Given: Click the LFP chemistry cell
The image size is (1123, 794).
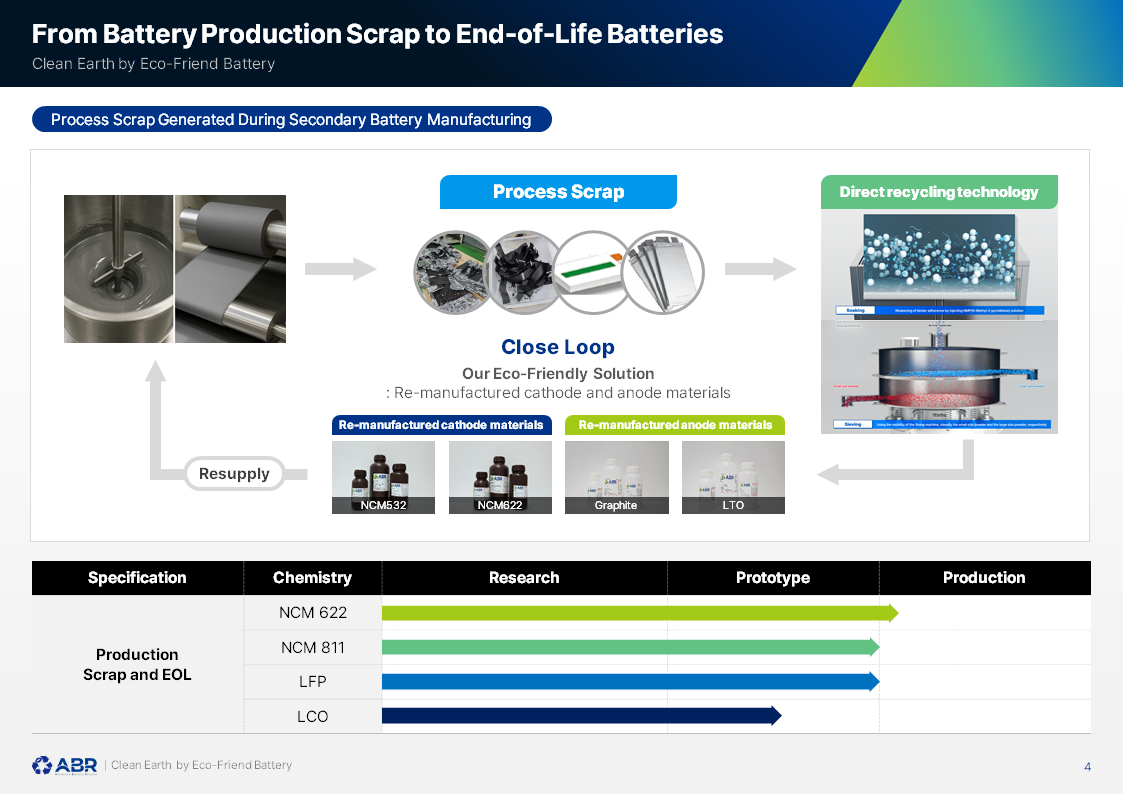Looking at the screenshot, I should (x=313, y=682).
